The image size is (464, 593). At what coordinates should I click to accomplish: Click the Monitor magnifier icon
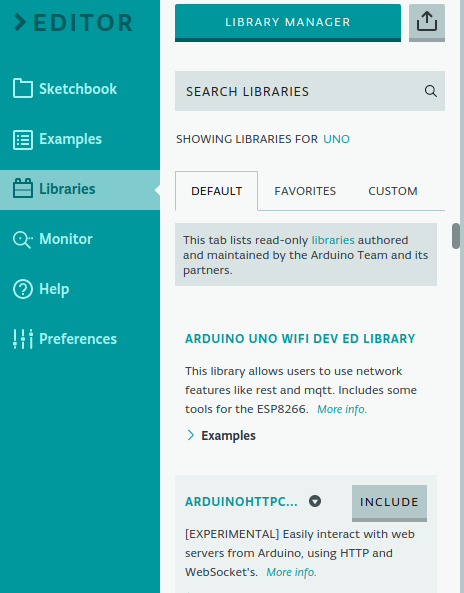[22, 239]
